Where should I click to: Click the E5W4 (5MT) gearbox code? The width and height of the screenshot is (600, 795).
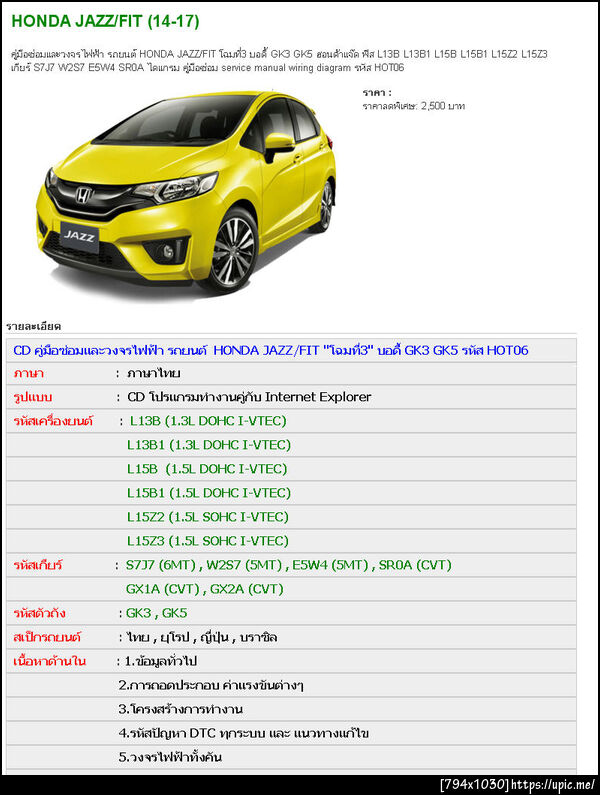click(330, 565)
